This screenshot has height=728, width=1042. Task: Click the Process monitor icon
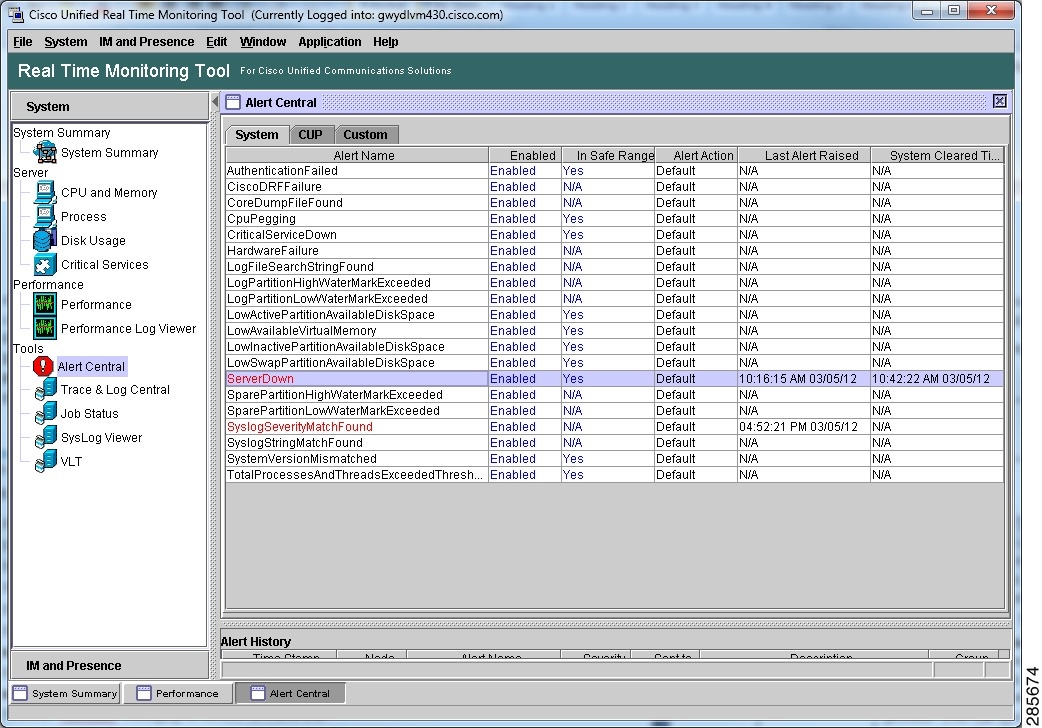click(45, 217)
